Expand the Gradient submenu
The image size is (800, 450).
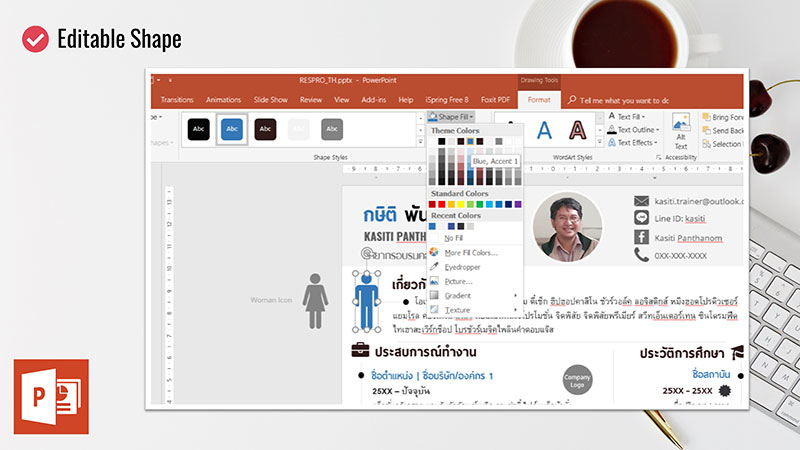coord(459,296)
